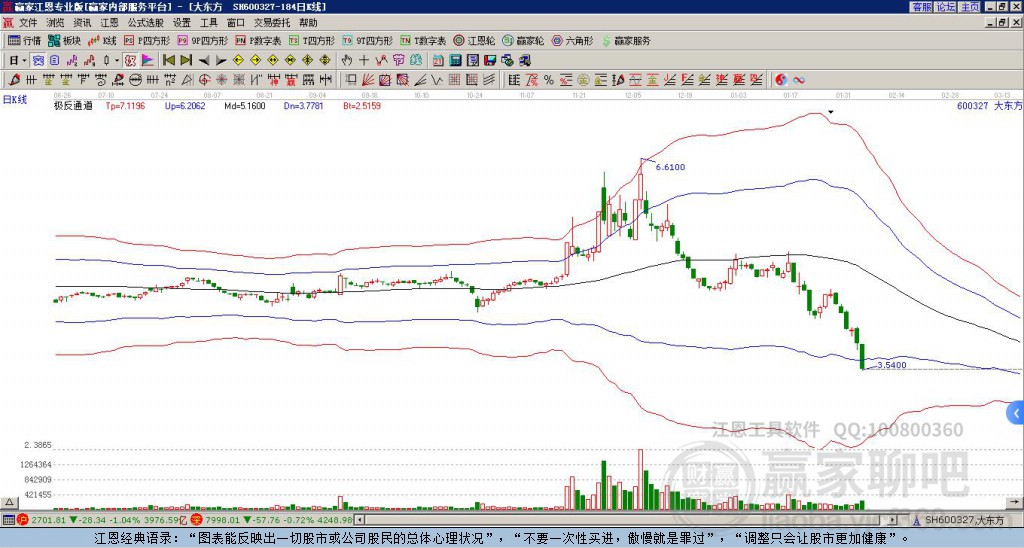Click the 600327 大东方 stock name
The image size is (1024, 548).
(x=989, y=105)
